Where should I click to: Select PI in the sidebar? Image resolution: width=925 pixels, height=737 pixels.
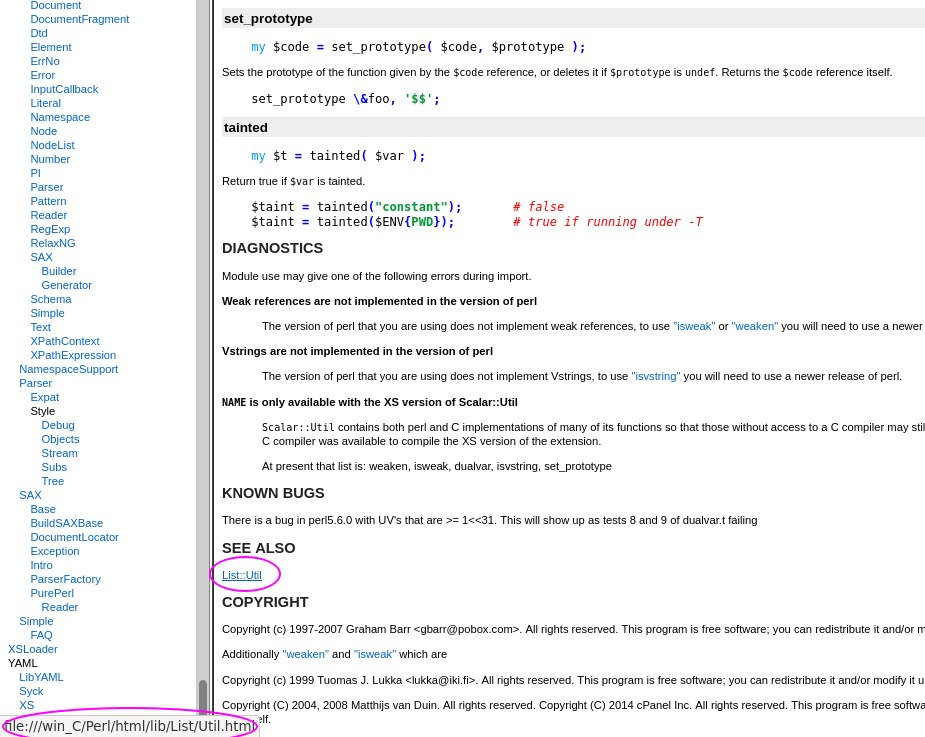(35, 173)
